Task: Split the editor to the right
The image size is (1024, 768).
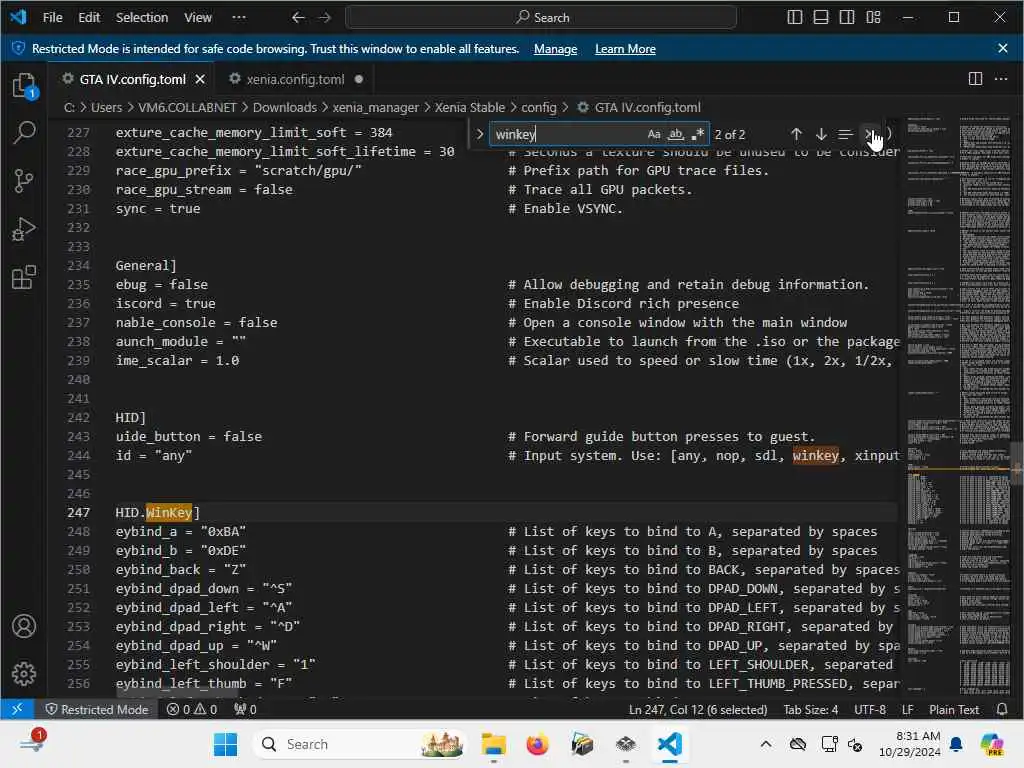Action: 975,79
